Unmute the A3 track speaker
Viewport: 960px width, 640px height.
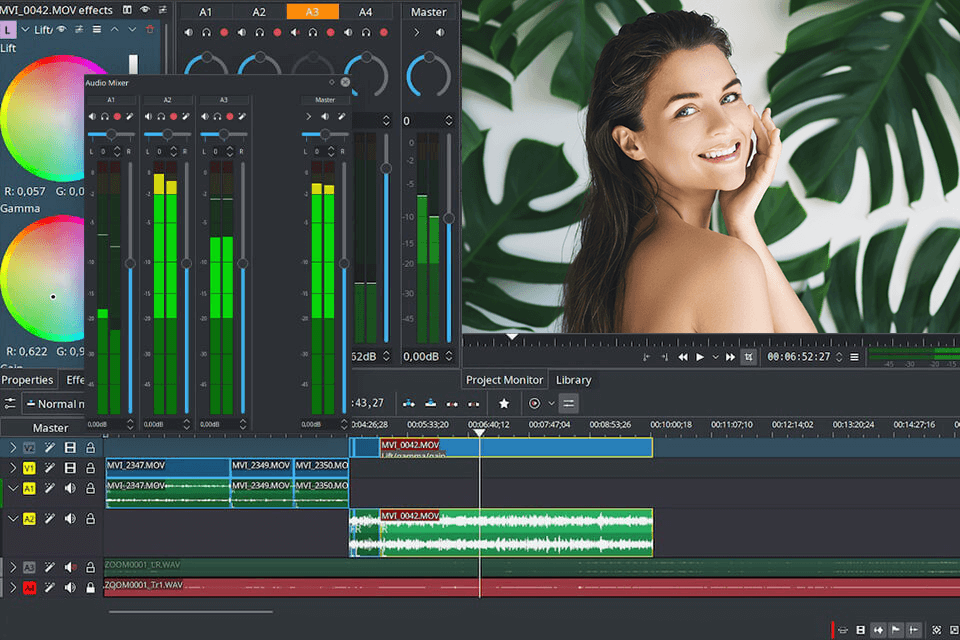pos(70,568)
